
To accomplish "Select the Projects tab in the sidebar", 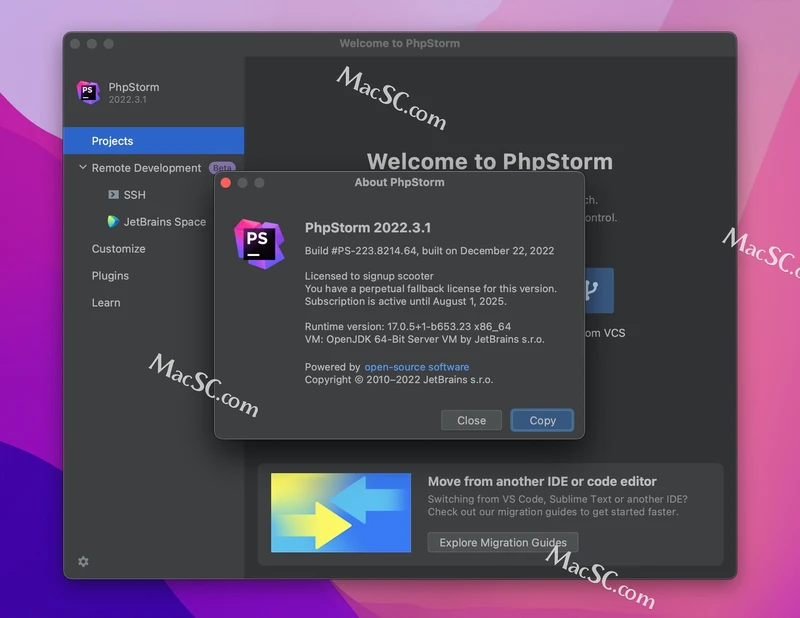I will 112,141.
